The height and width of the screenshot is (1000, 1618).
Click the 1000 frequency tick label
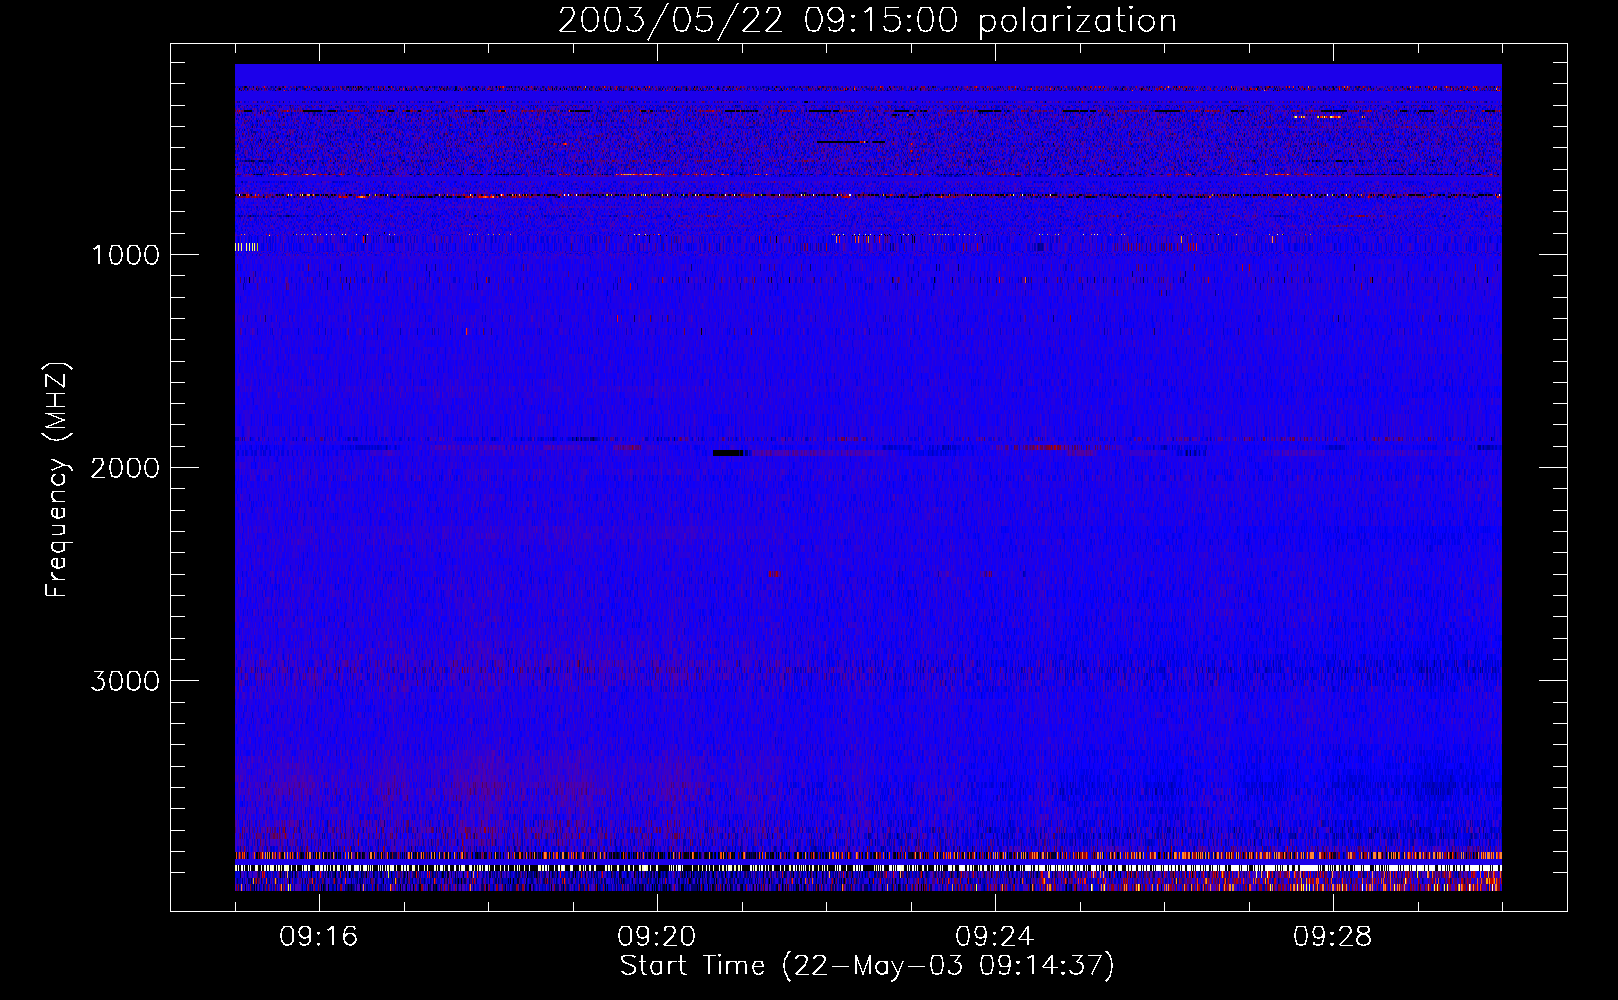coord(125,255)
